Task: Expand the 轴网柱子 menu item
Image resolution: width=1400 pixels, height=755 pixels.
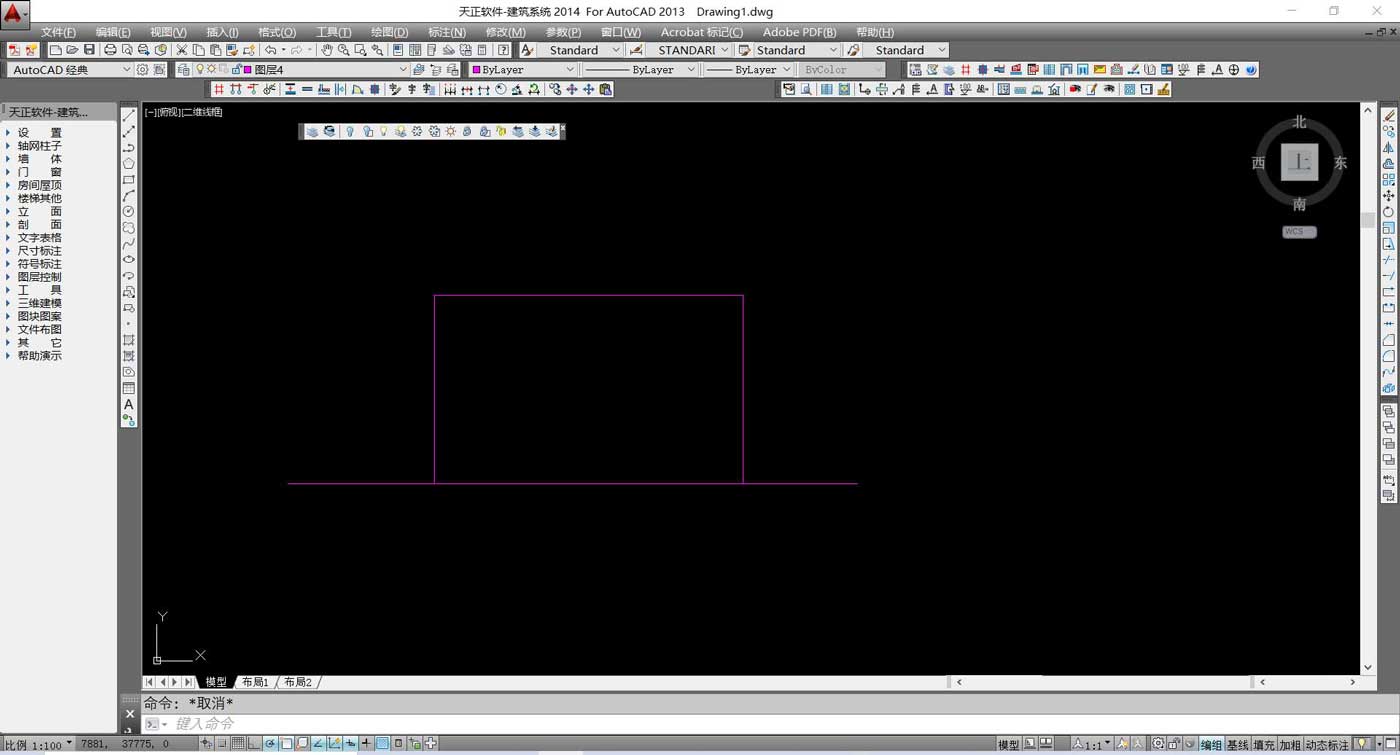Action: [39, 146]
